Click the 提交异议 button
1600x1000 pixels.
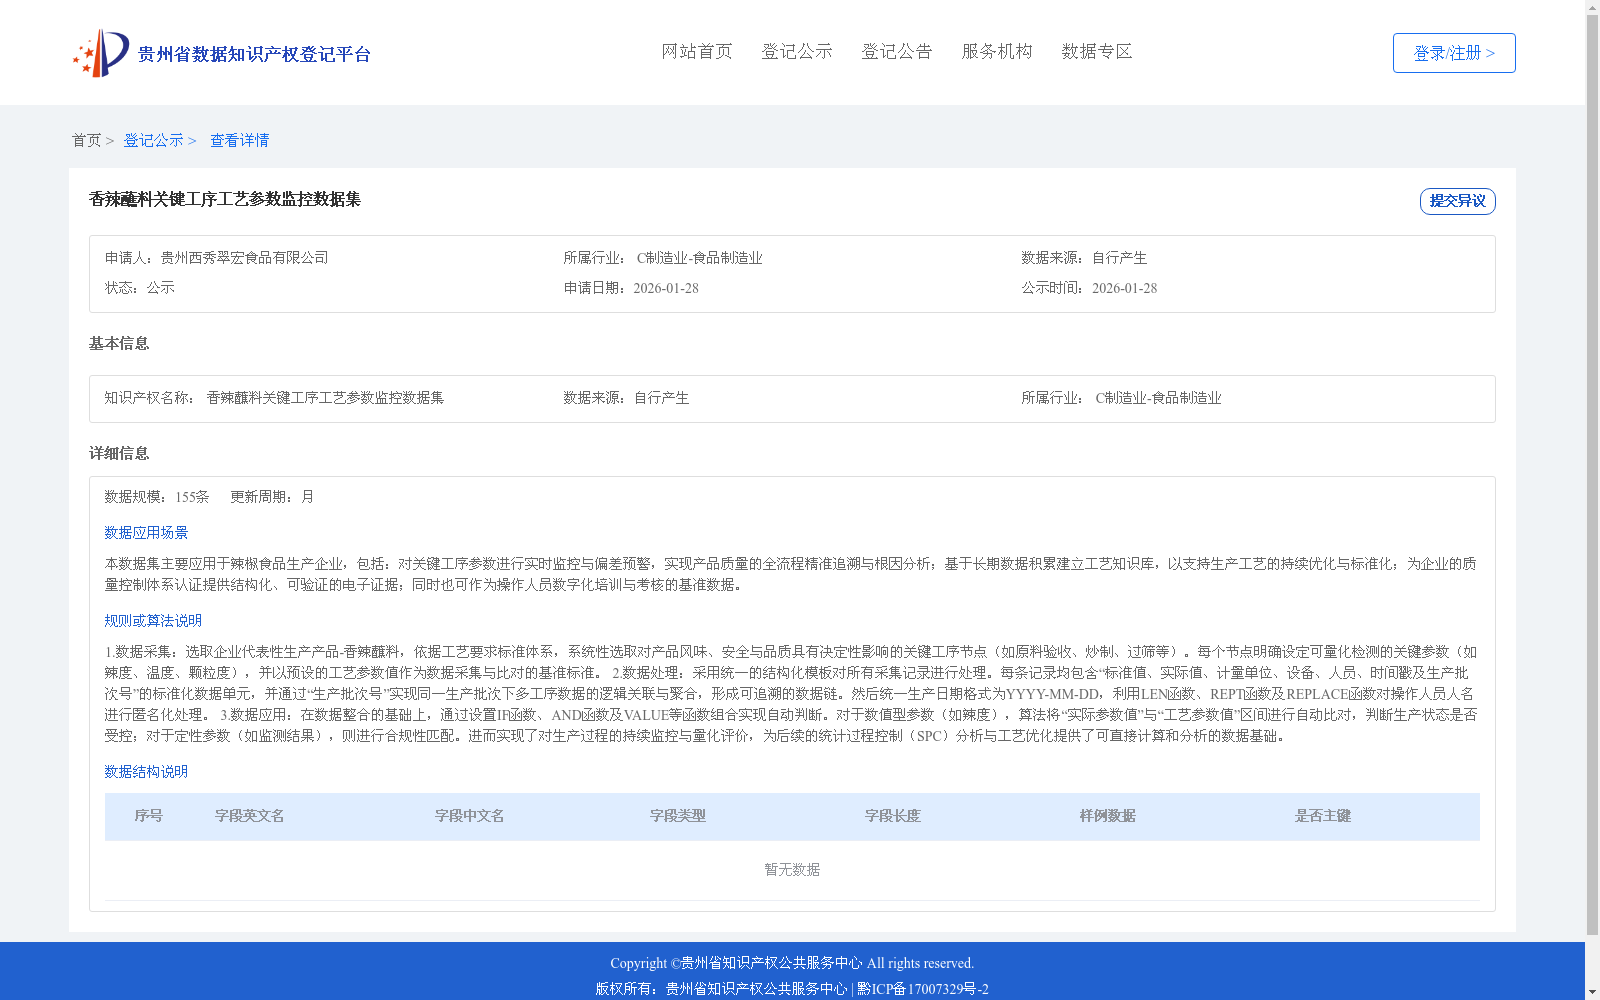click(1458, 201)
